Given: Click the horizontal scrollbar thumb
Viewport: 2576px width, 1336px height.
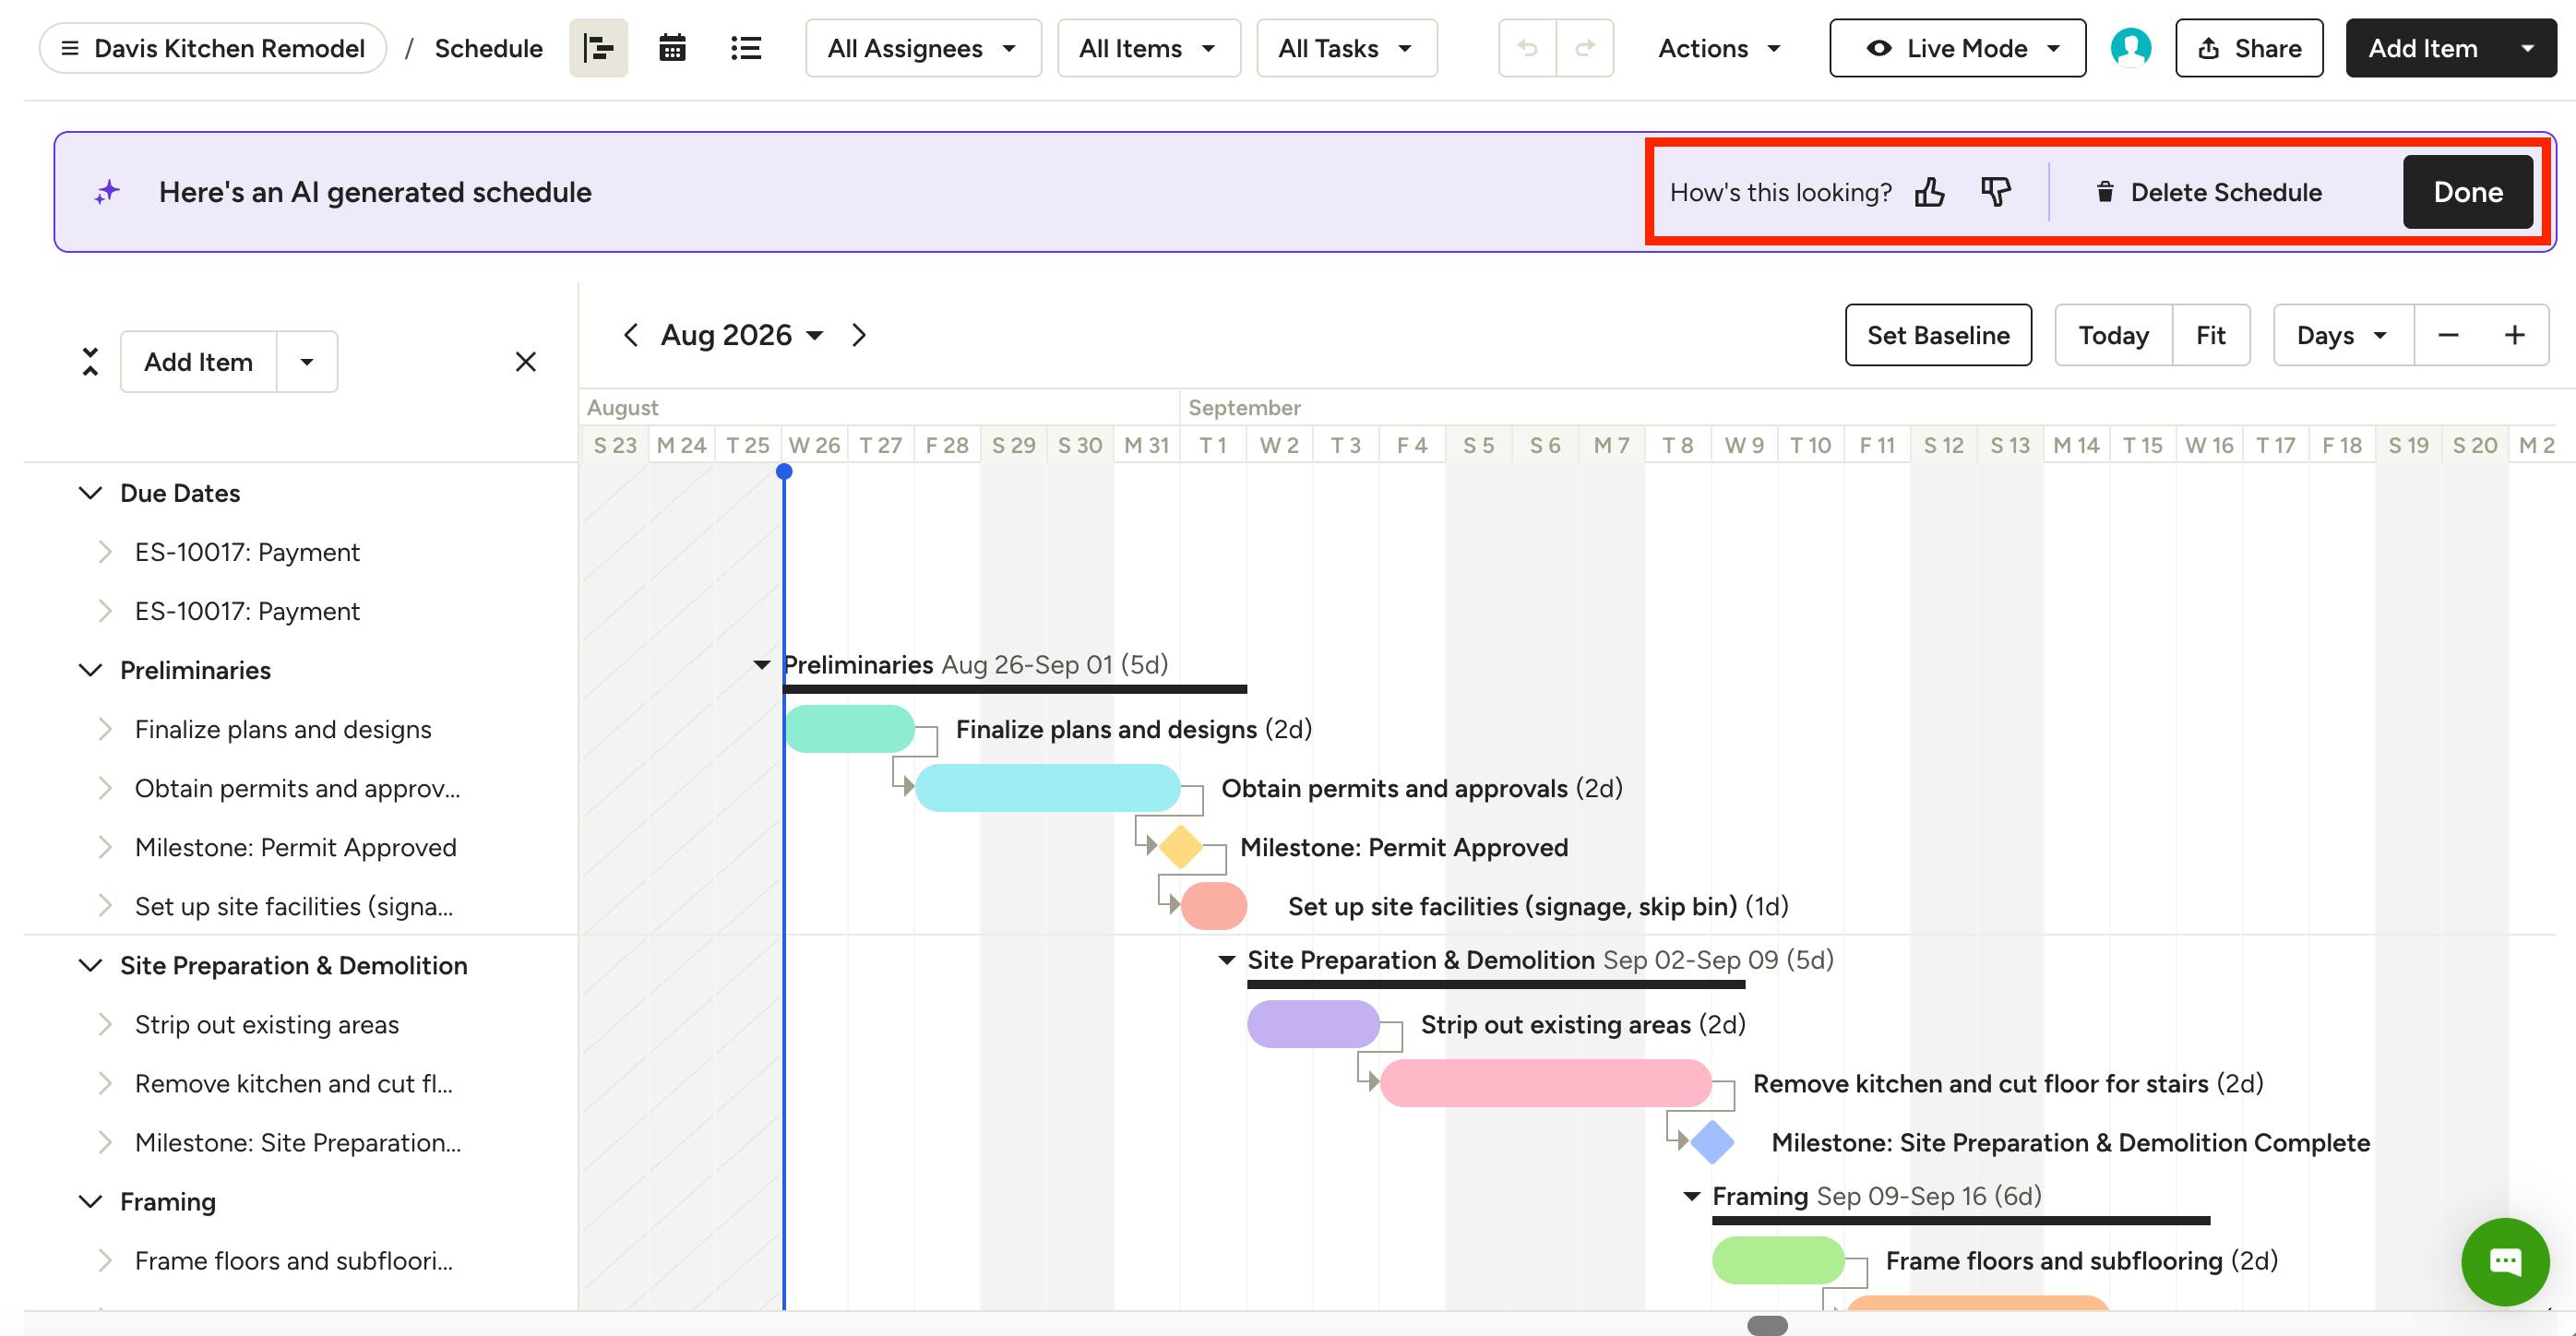Looking at the screenshot, I should 1767,1325.
